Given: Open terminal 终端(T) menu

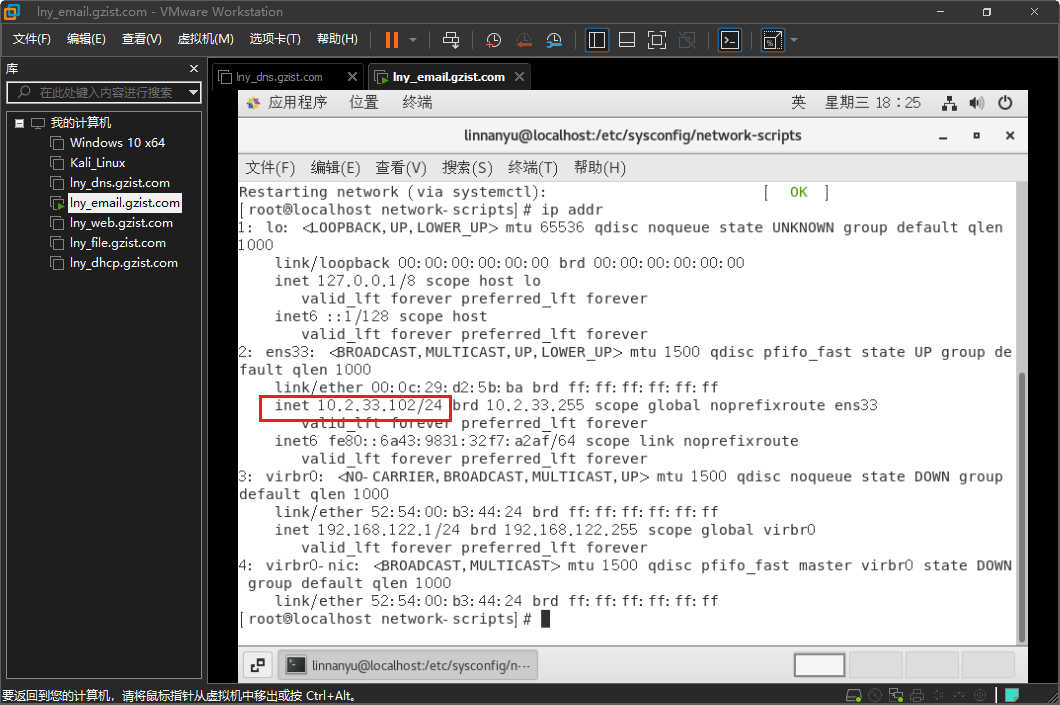Looking at the screenshot, I should click(533, 168).
